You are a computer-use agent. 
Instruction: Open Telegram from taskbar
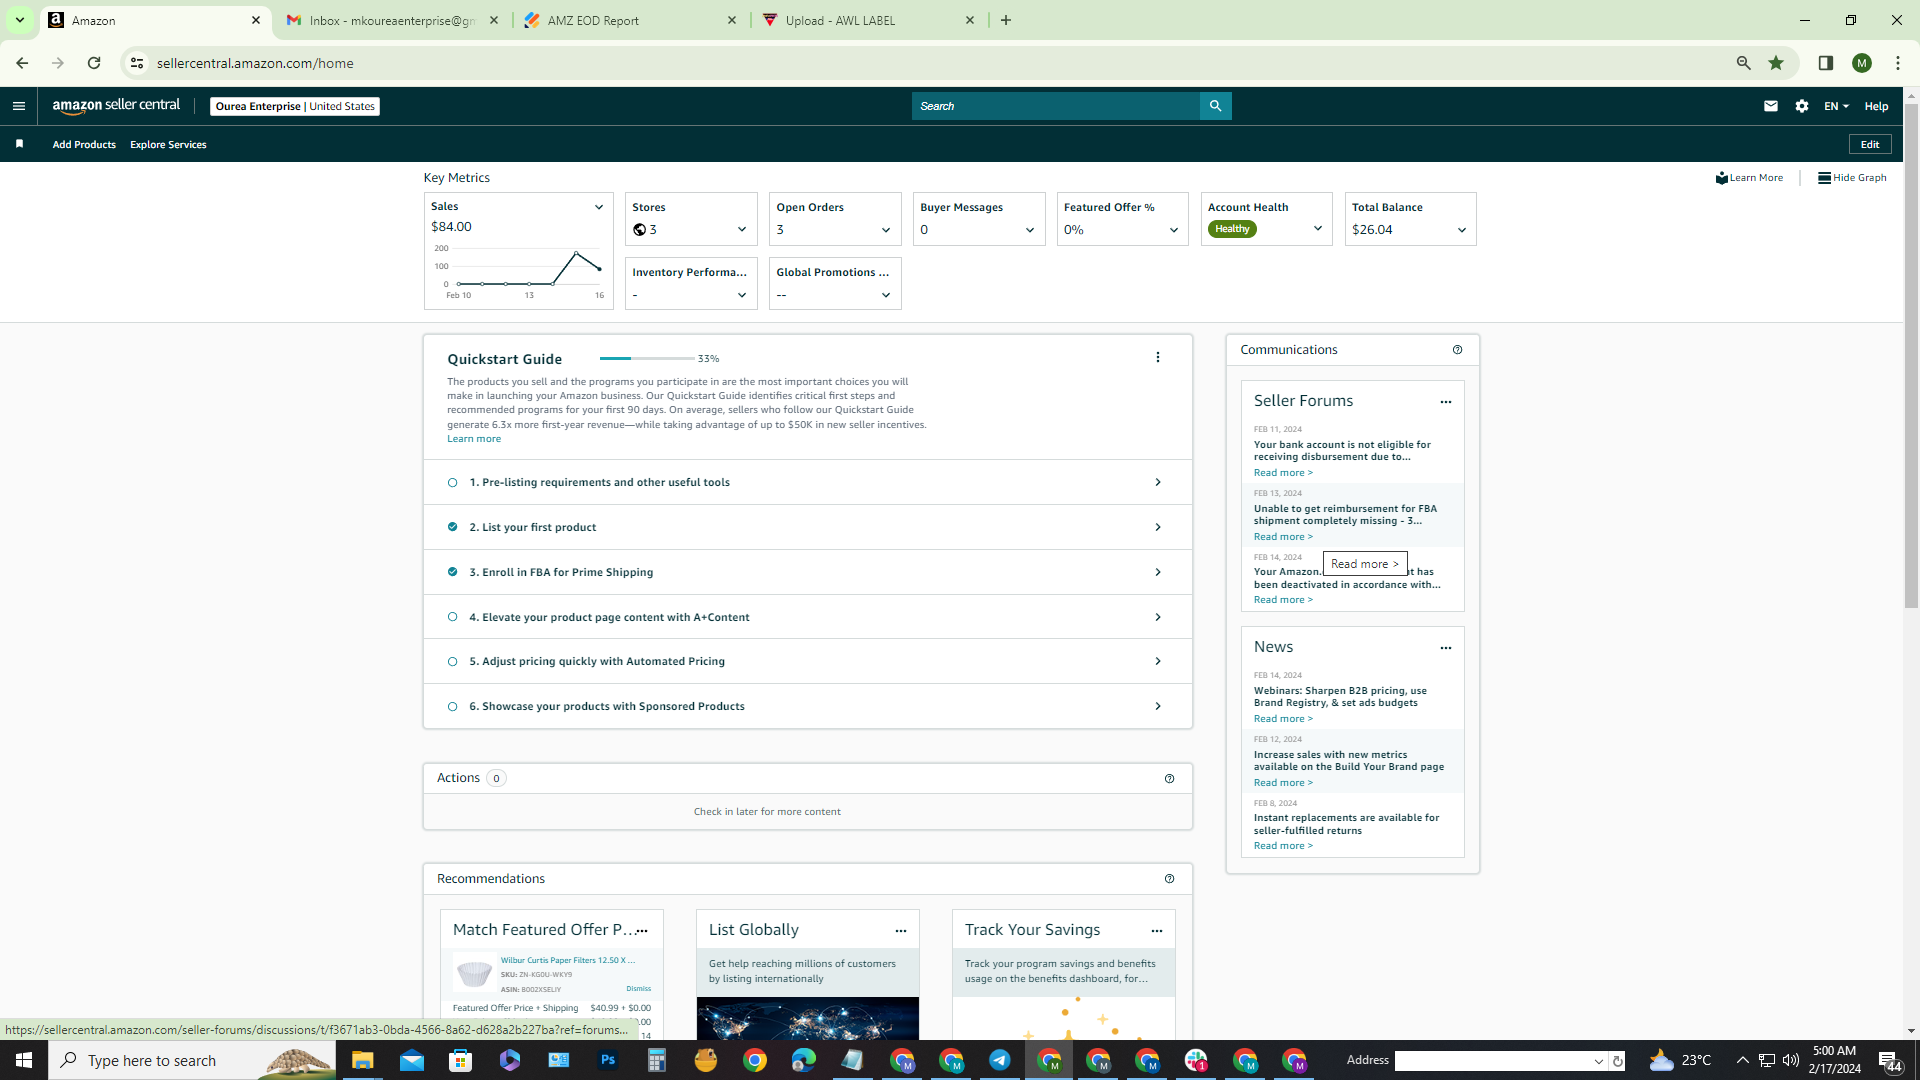999,1060
